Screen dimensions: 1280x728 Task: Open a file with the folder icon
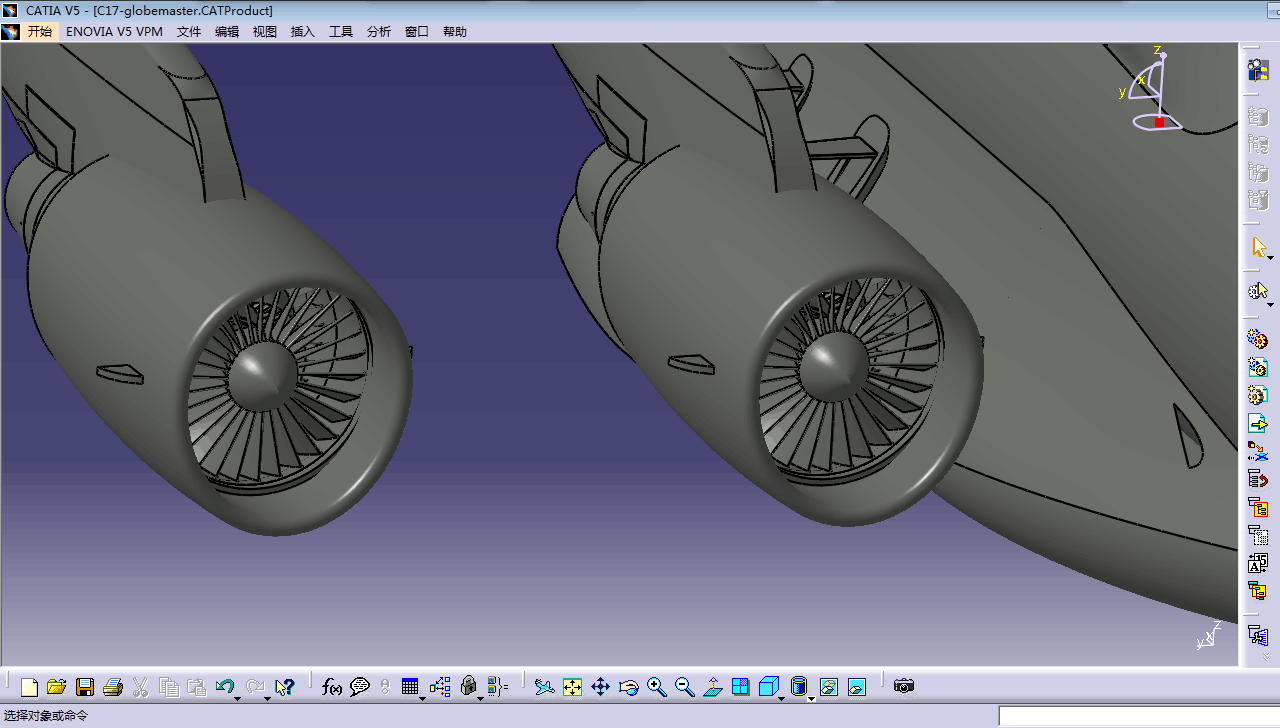tap(56, 687)
